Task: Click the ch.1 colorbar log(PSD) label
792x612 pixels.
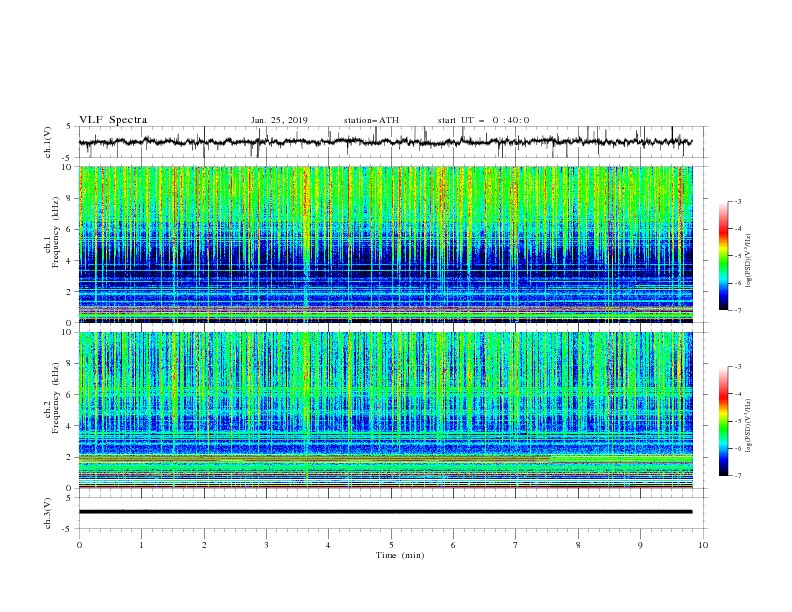Action: (748, 261)
